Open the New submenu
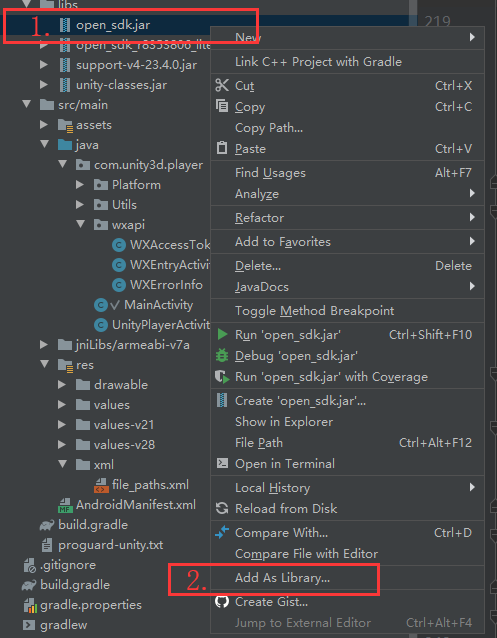 347,37
